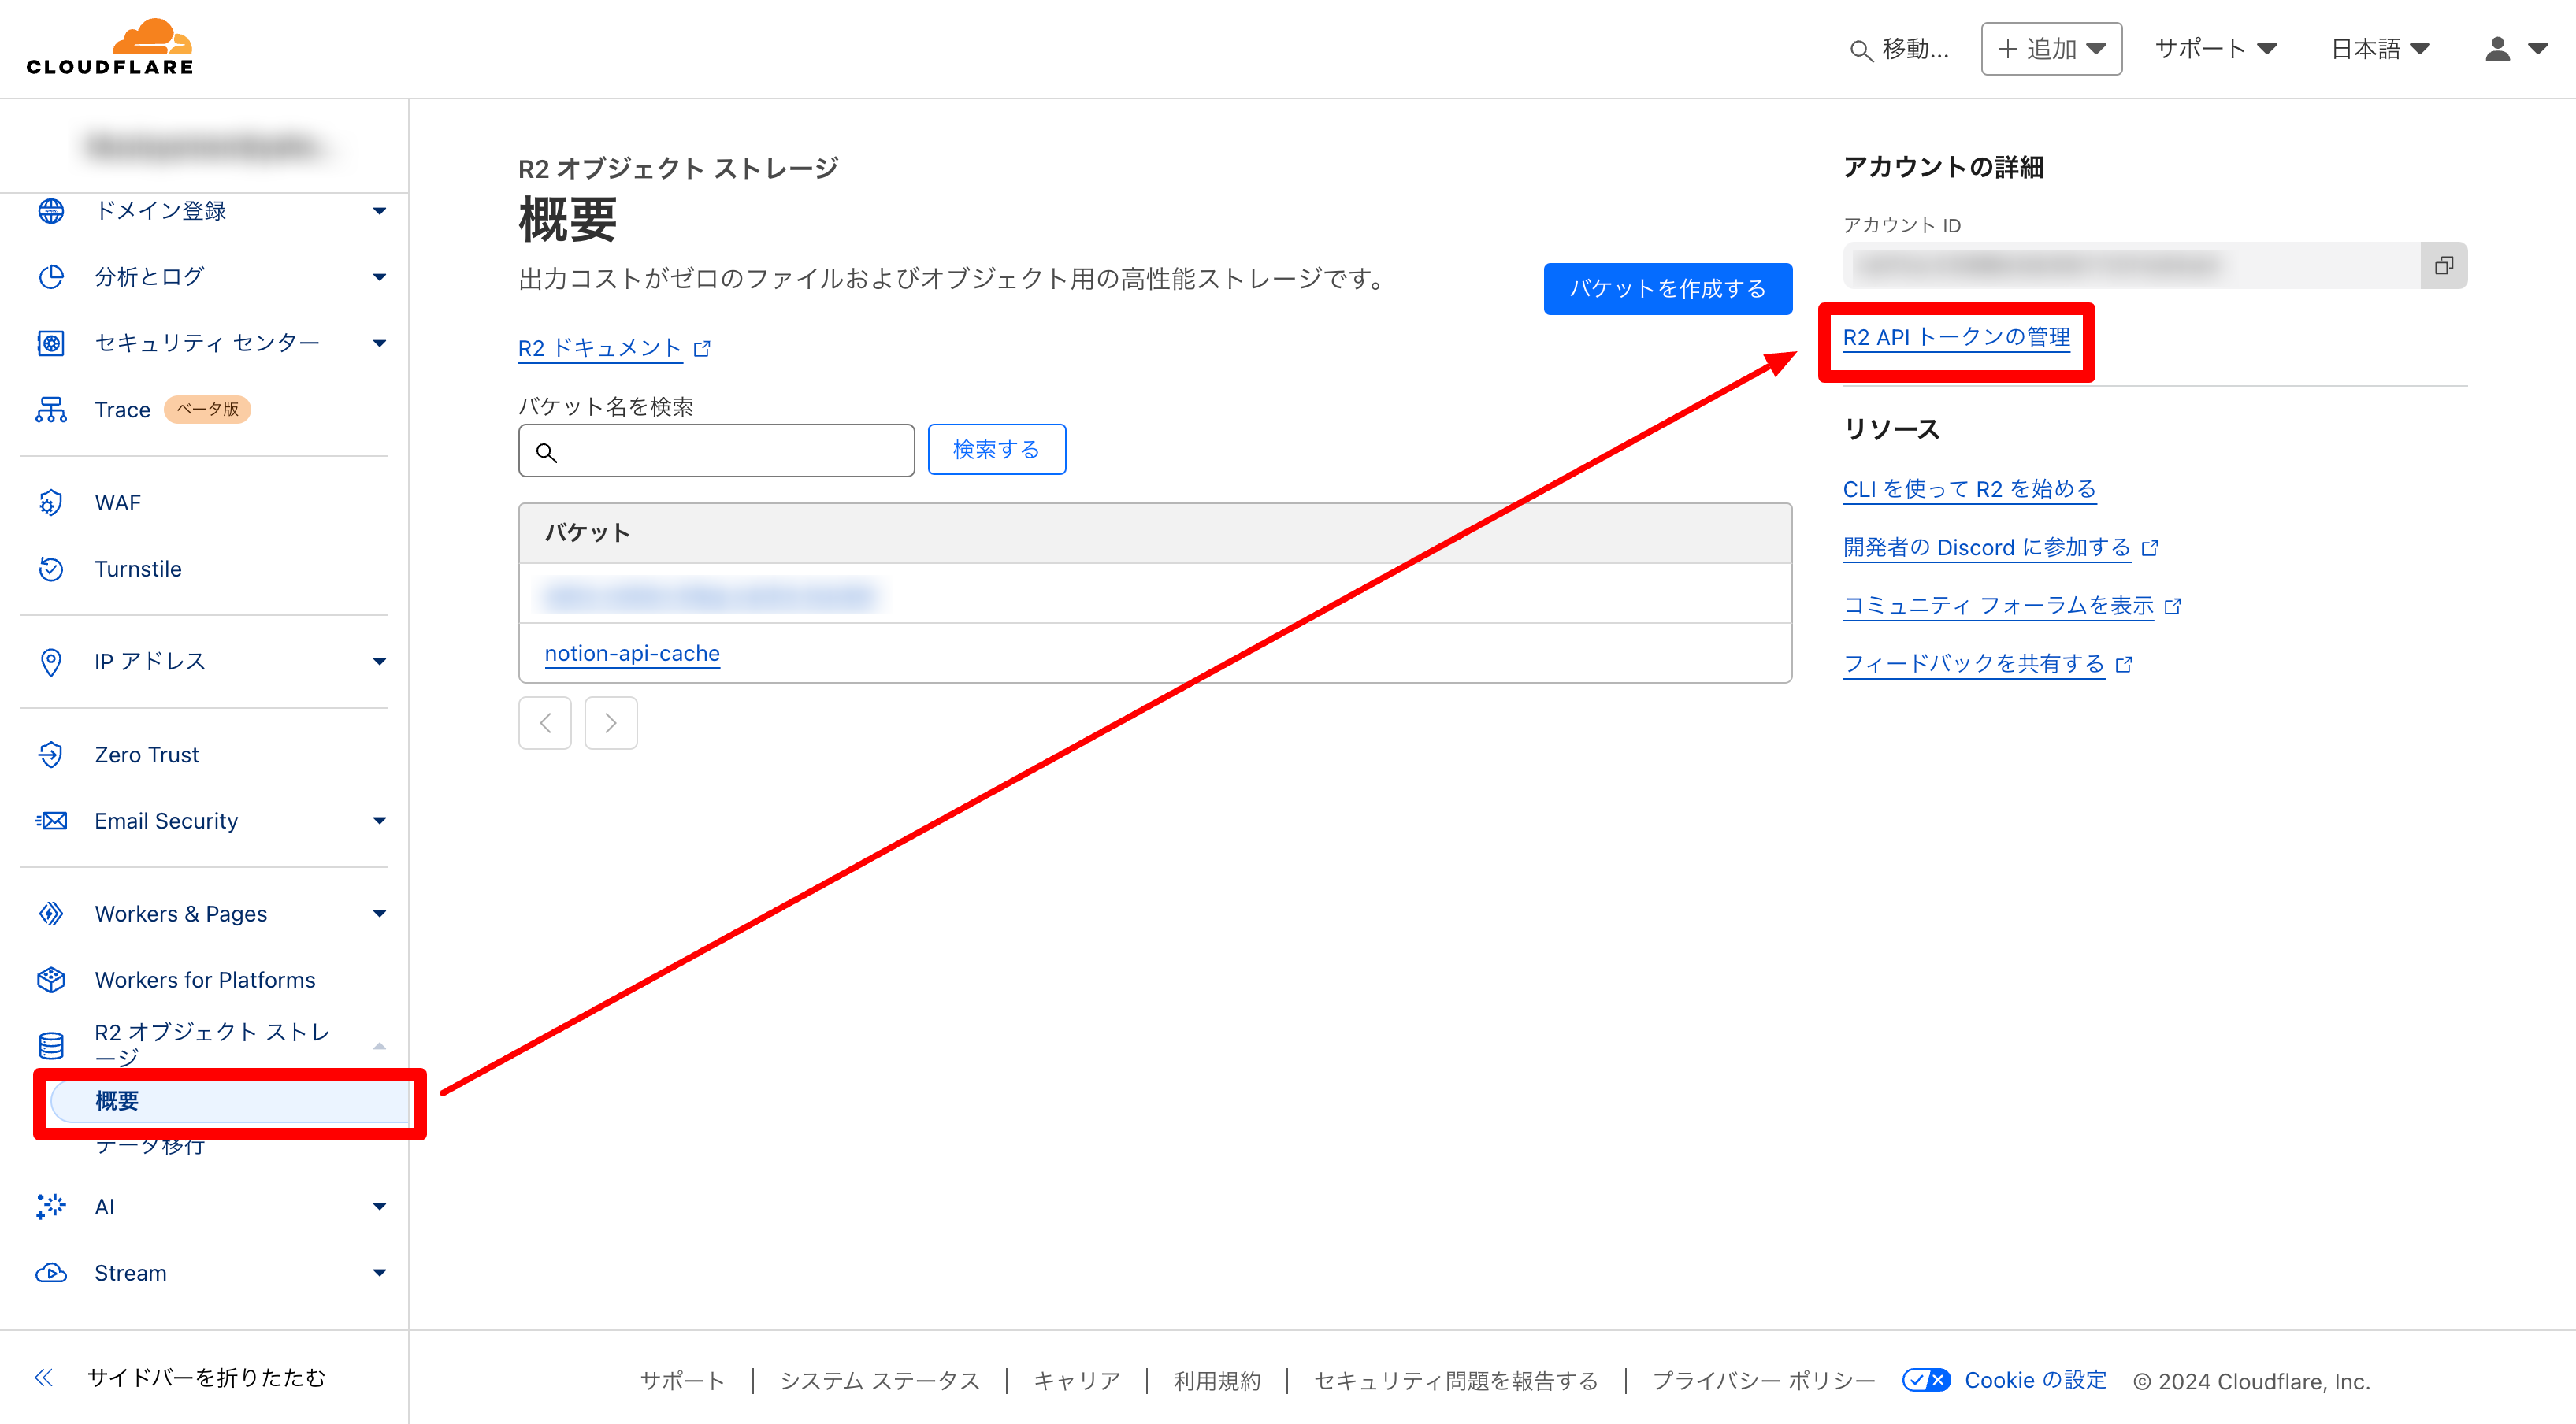Open the footer システム ステータス link
Screen dimensions: 2576x1424
(879, 1381)
